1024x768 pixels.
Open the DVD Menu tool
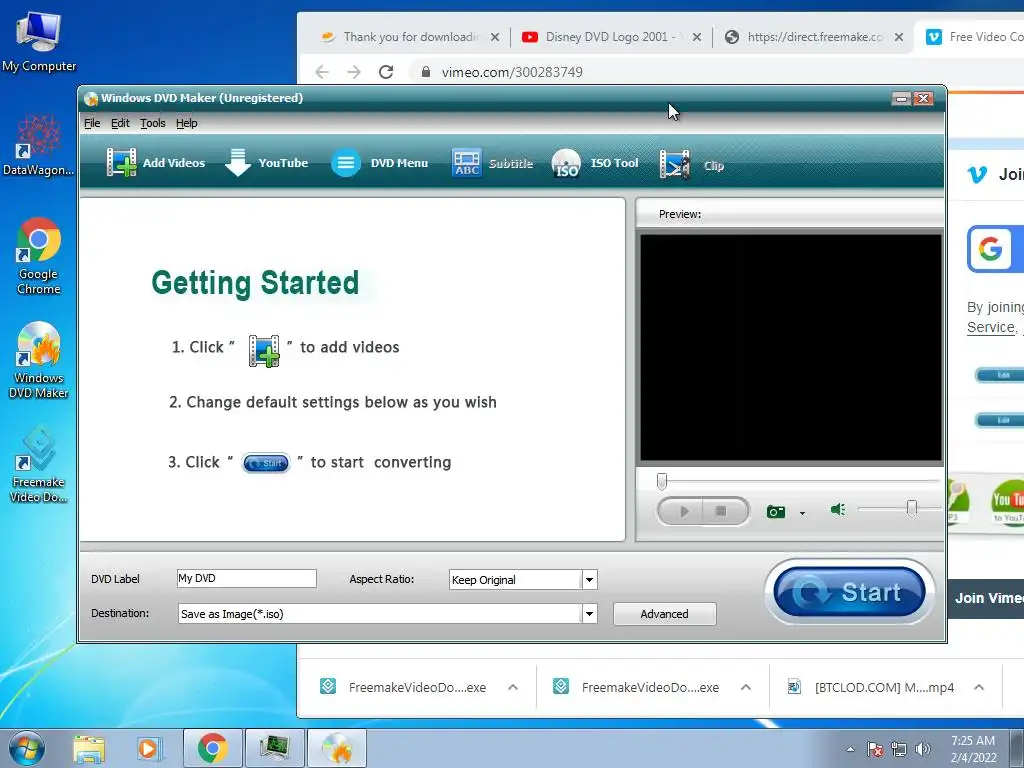[x=379, y=163]
